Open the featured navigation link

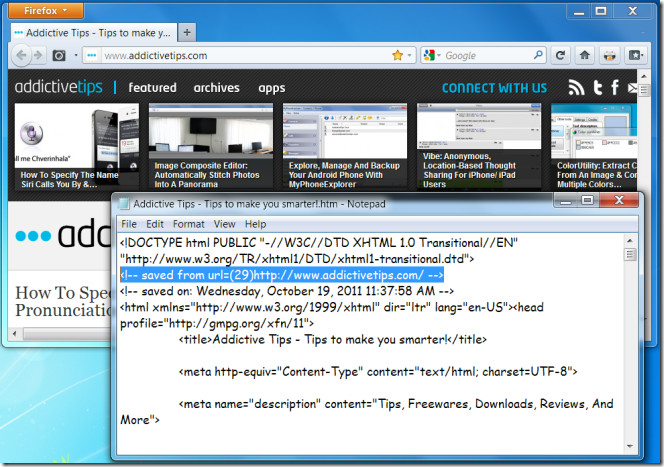[x=152, y=88]
